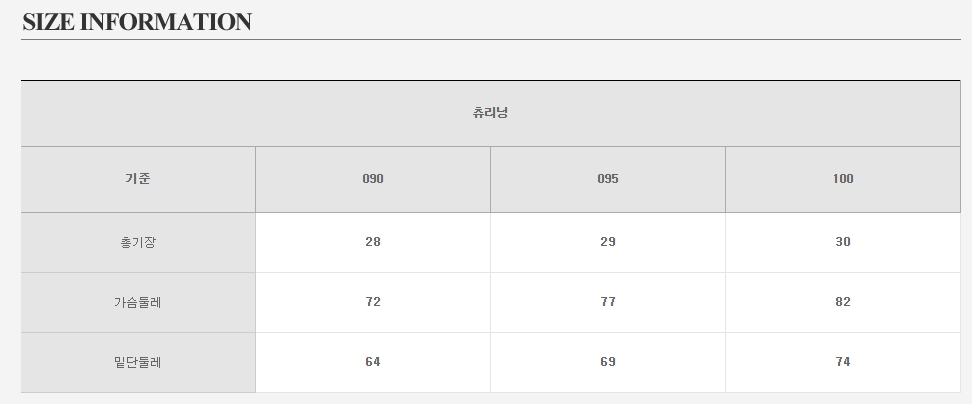Pick the 밑단둘레 value 64 cell
This screenshot has width=972, height=404.
coord(373,362)
